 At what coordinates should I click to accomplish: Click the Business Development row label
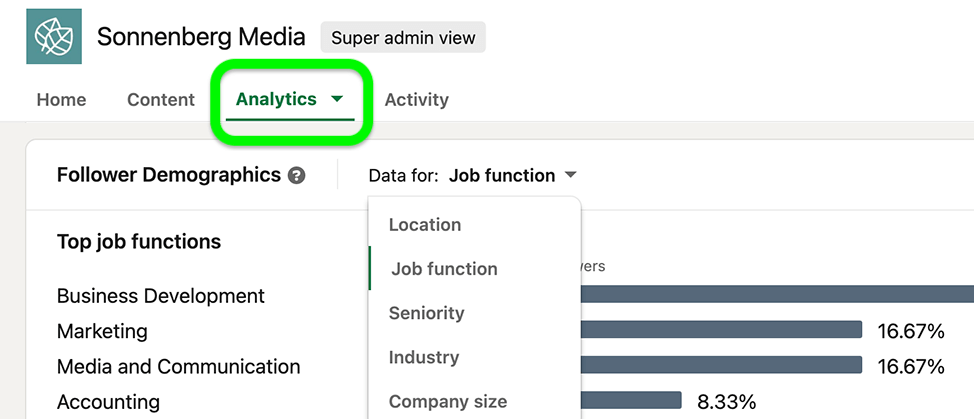coord(161,295)
